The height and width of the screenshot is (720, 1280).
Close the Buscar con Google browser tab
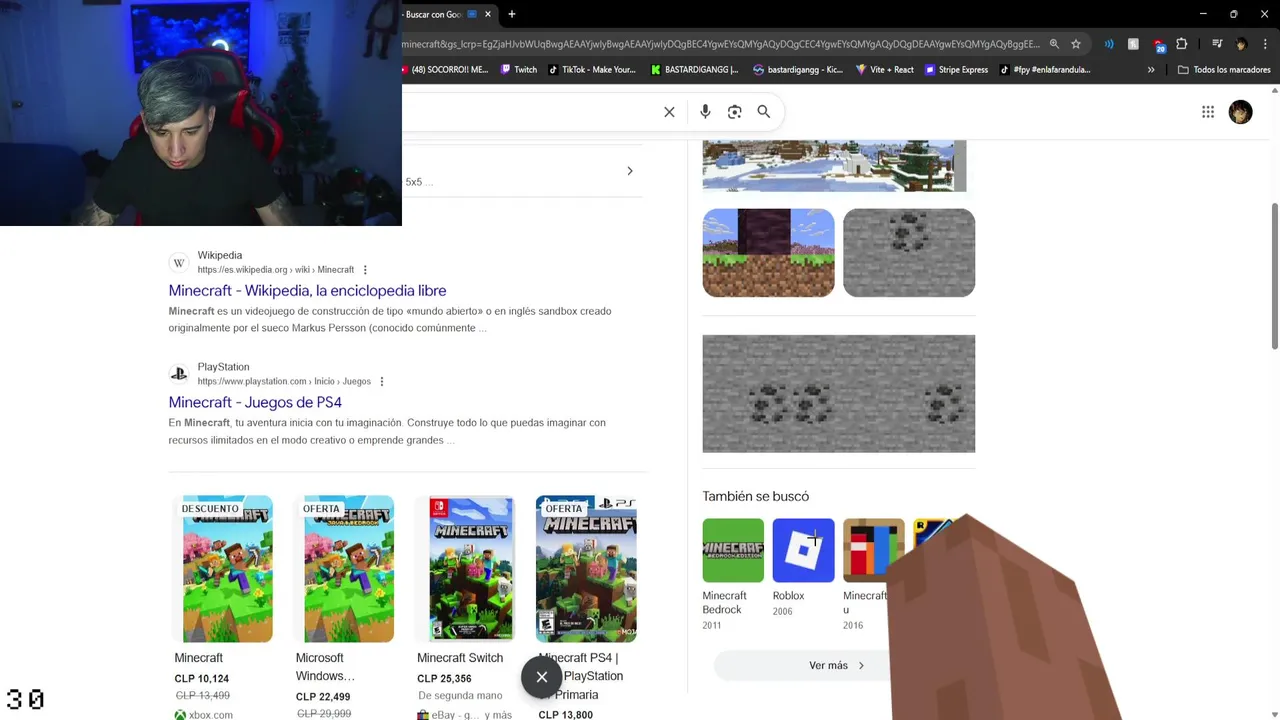(488, 14)
